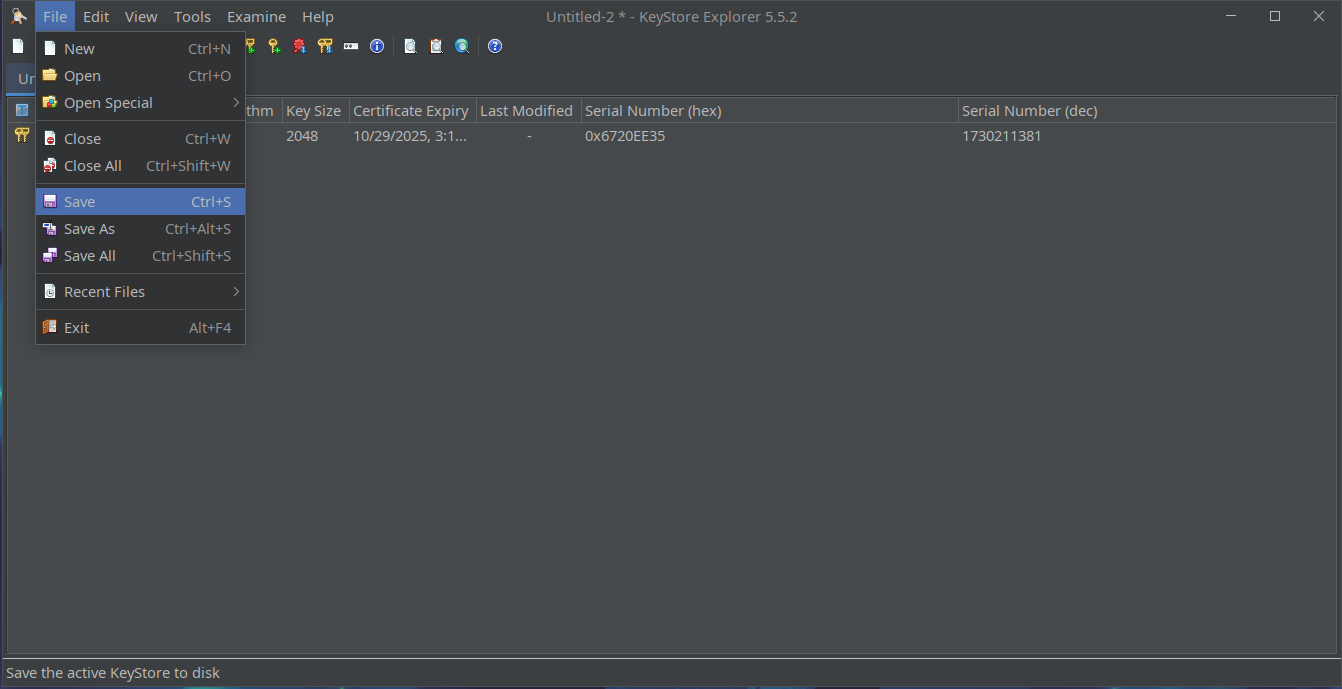Open the Tools menu in menu bar
This screenshot has height=689, width=1342.
(192, 17)
